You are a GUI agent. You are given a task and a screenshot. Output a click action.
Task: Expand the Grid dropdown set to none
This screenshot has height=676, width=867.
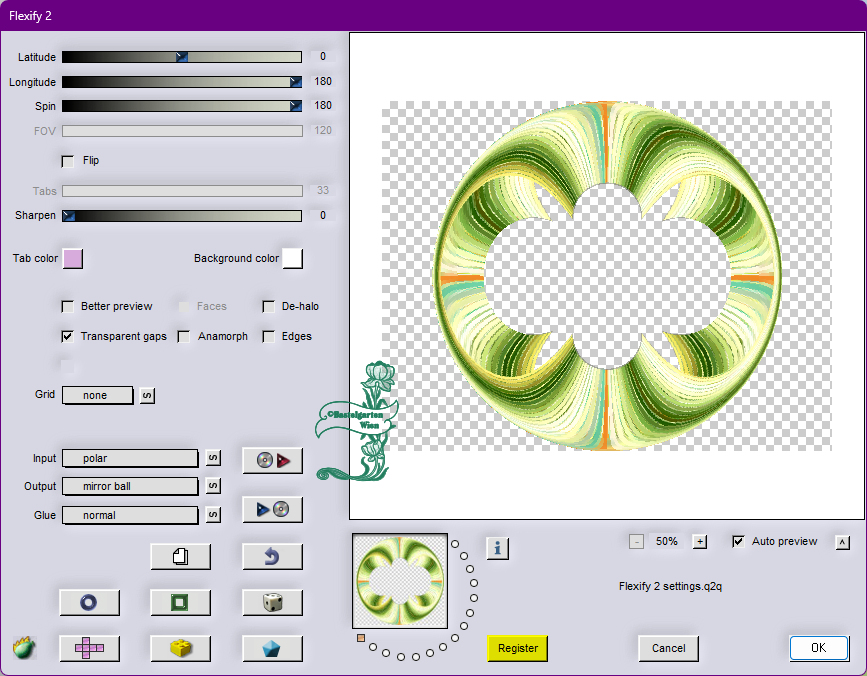pyautogui.click(x=98, y=395)
